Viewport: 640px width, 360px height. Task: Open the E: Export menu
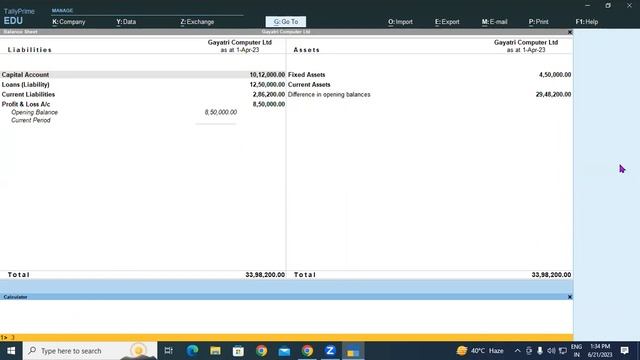(x=447, y=22)
